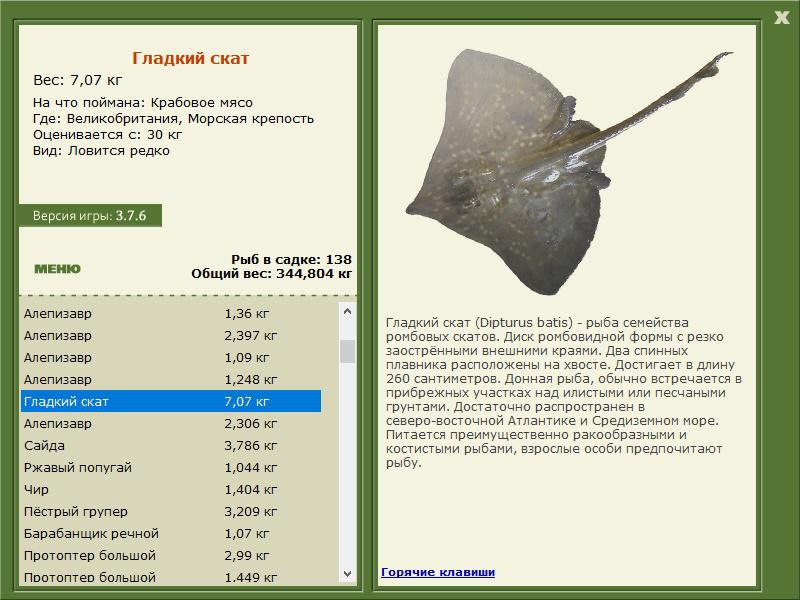Click the fish list scrollbar thumb

click(x=348, y=350)
